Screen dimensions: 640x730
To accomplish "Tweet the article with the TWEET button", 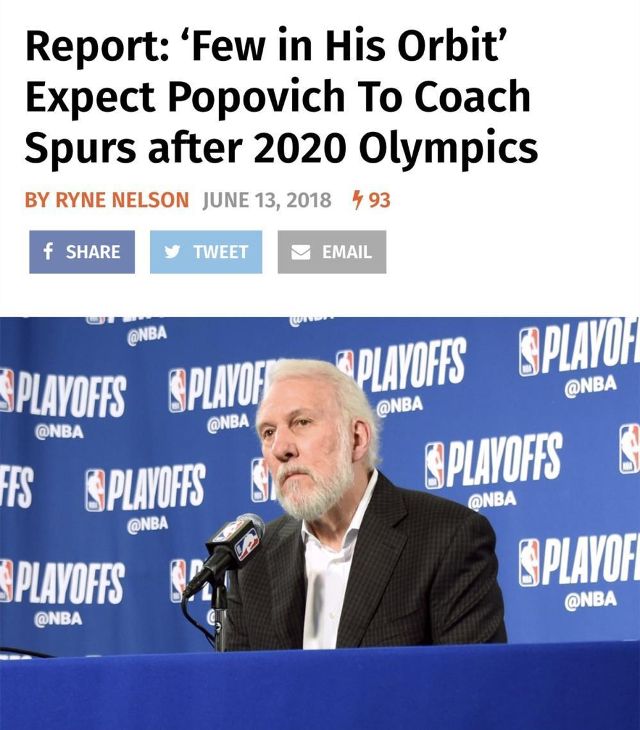I will (x=206, y=252).
